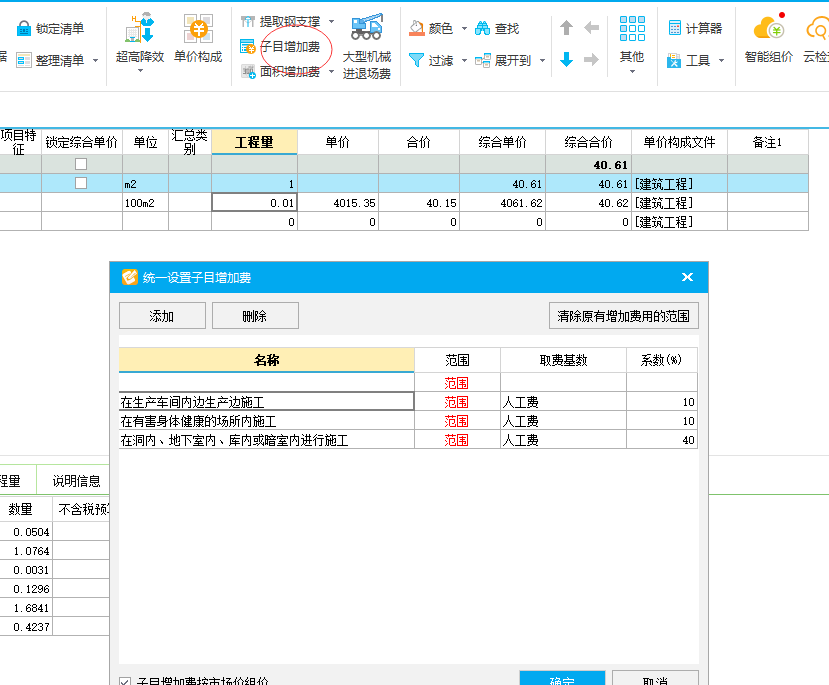Open the 单价构成 tool
The height and width of the screenshot is (685, 829).
(x=198, y=38)
